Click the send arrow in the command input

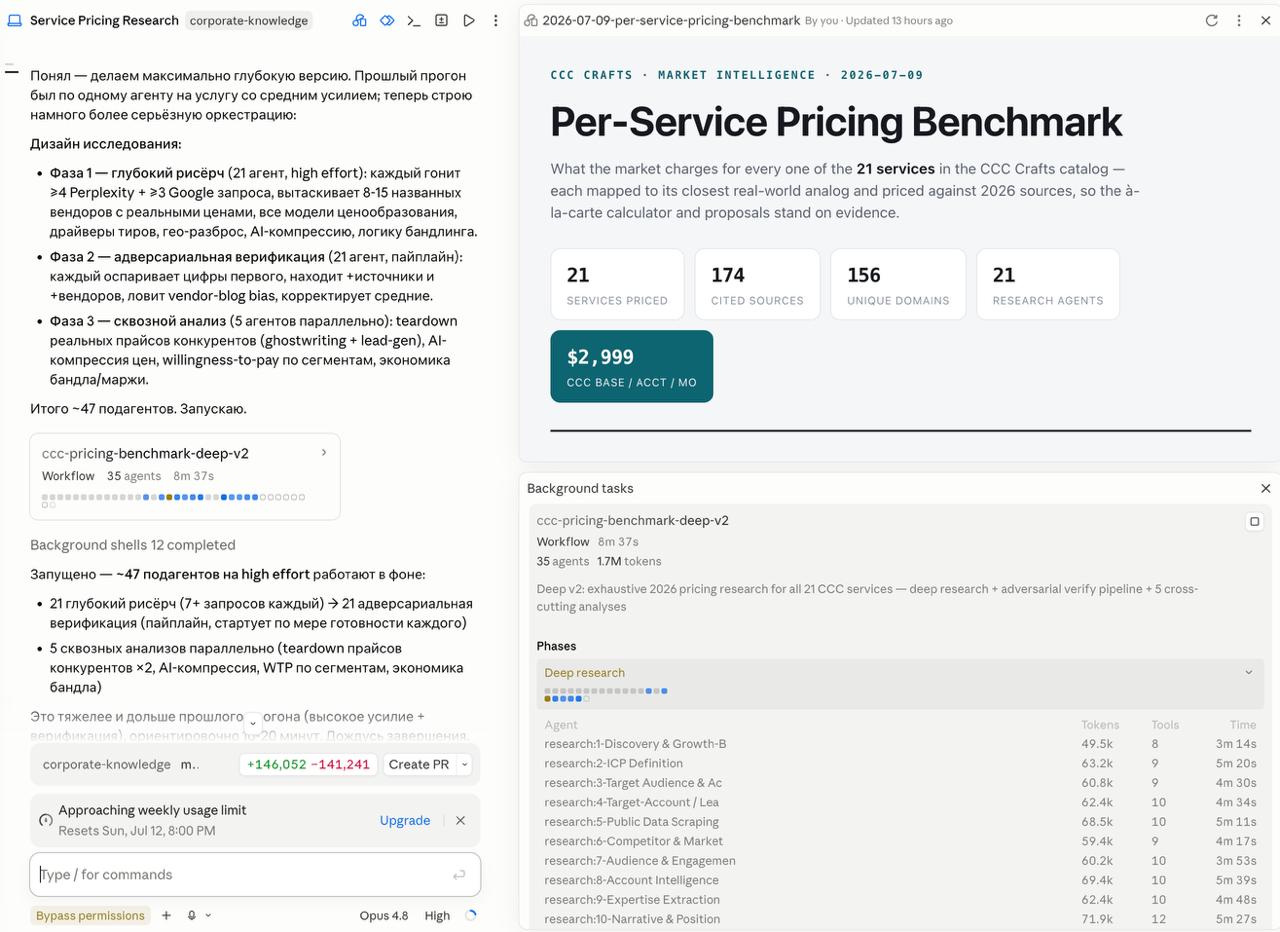pos(459,875)
